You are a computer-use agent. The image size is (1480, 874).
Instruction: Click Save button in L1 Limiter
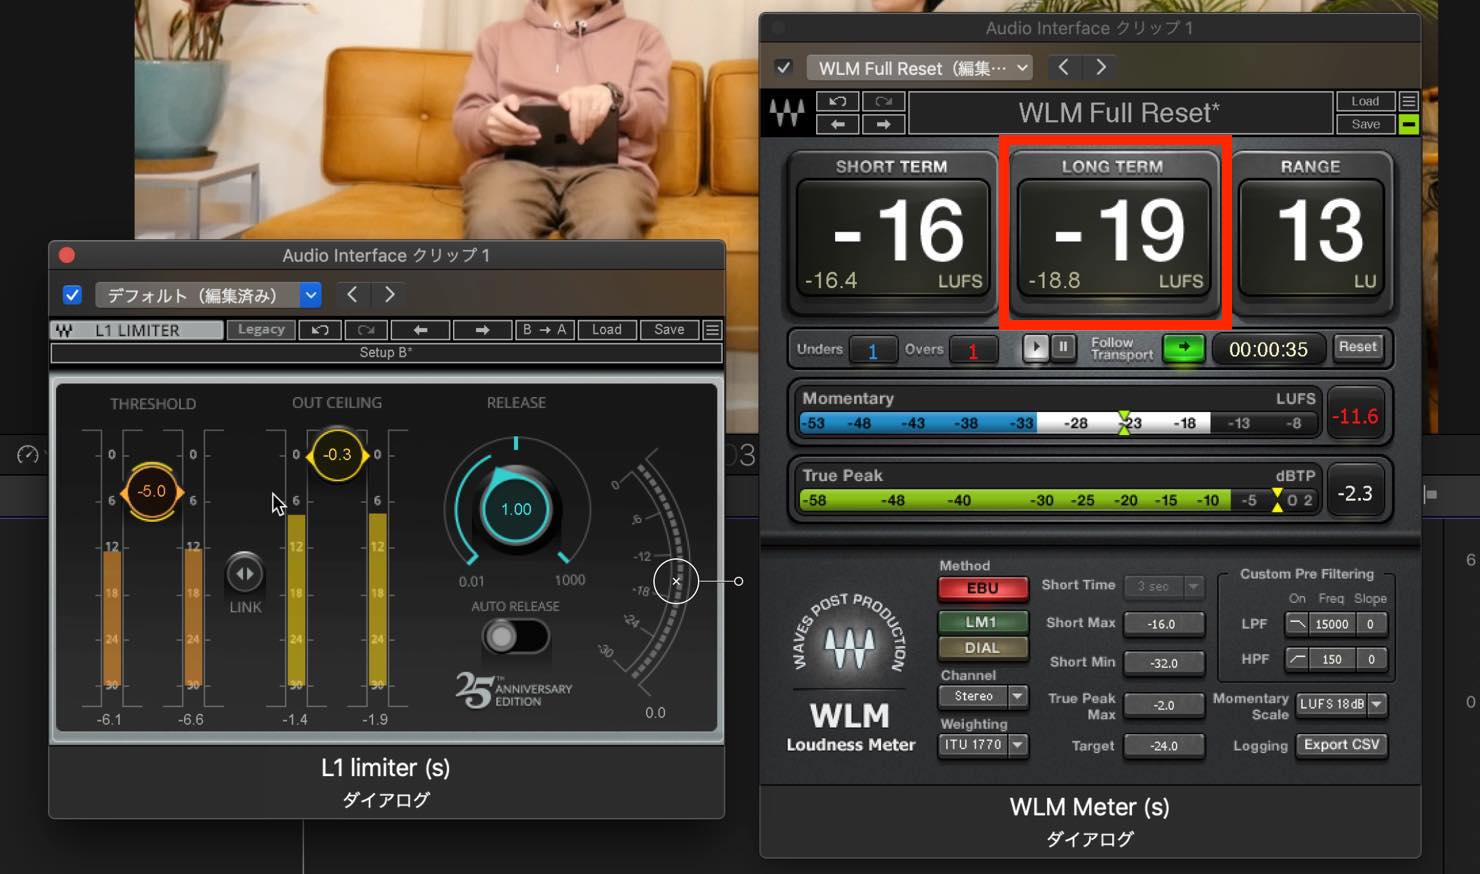(669, 330)
